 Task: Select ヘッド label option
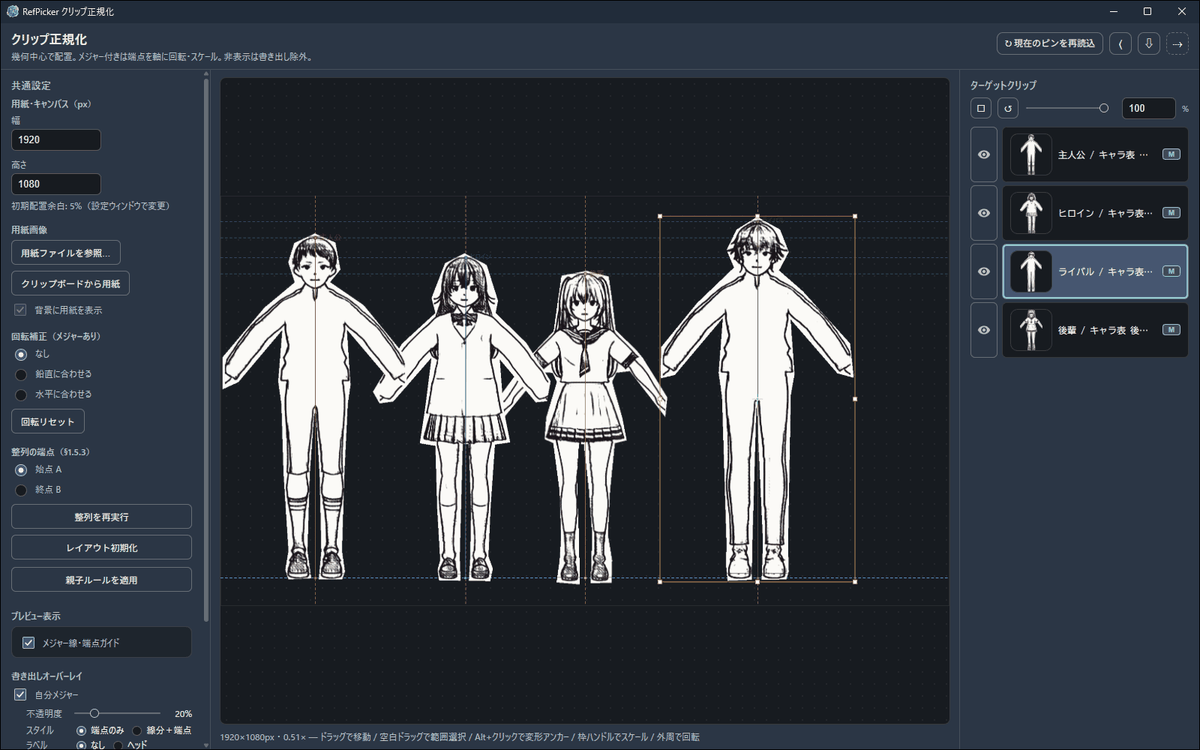point(118,745)
